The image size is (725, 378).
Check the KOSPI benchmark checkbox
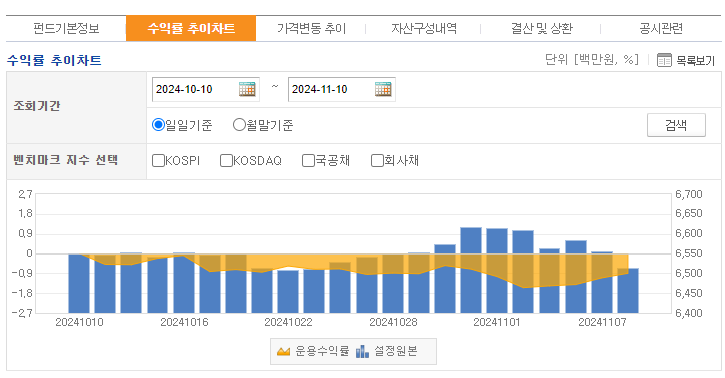[x=159, y=160]
